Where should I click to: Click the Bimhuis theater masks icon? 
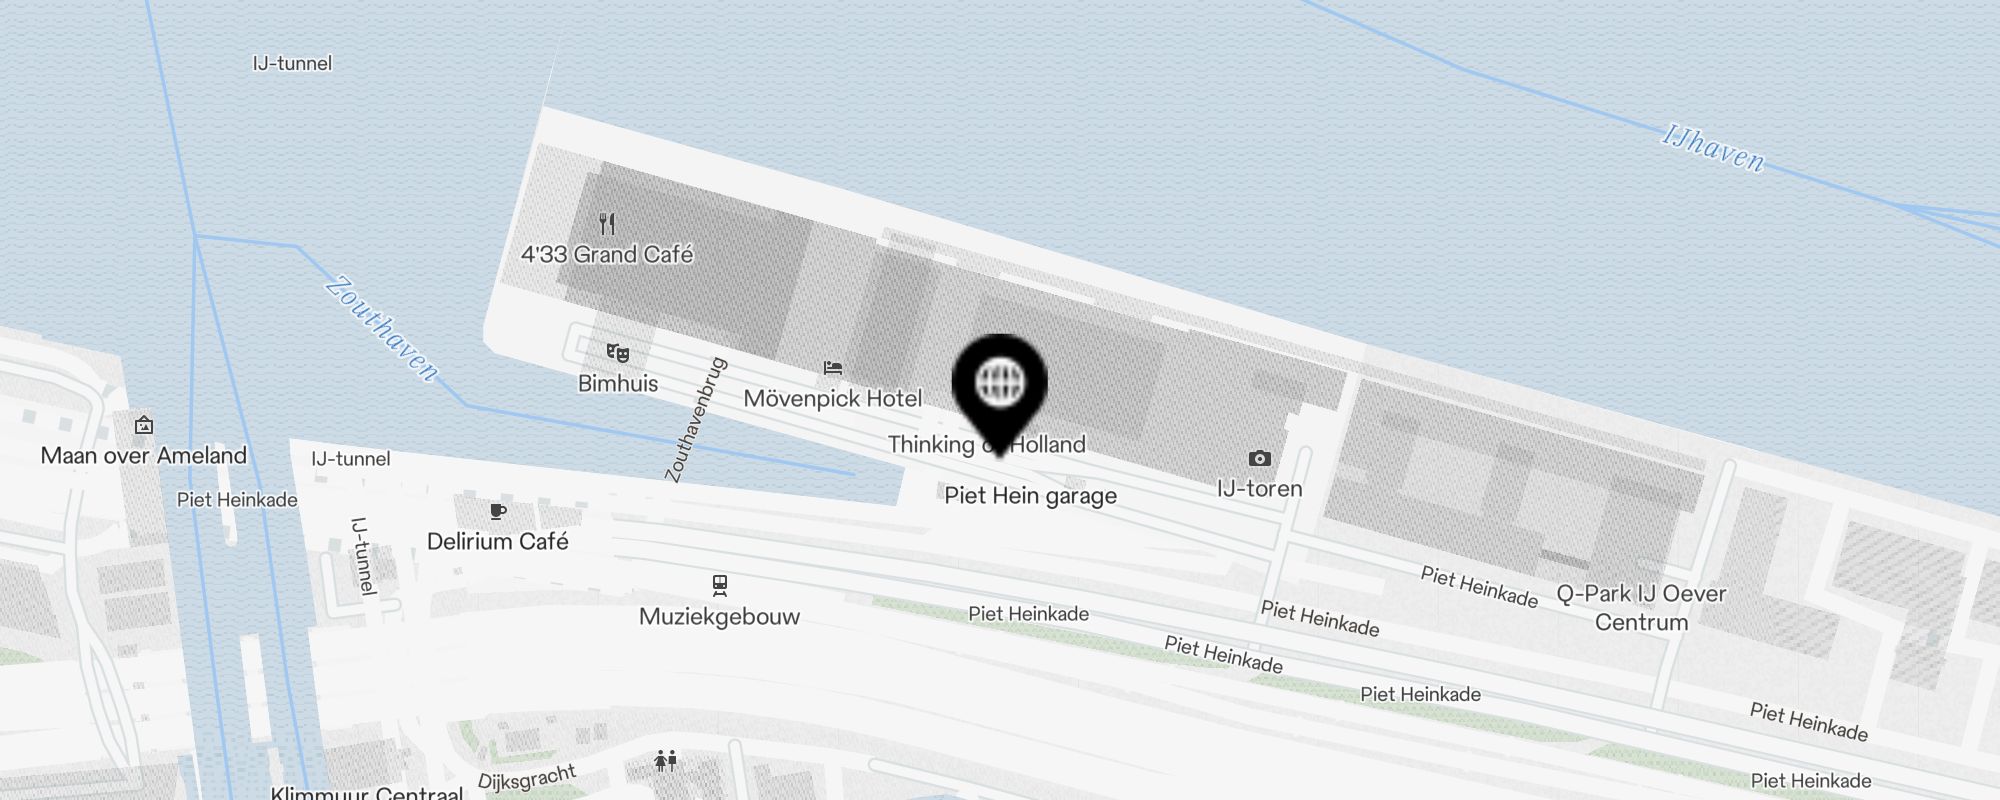pyautogui.click(x=618, y=352)
